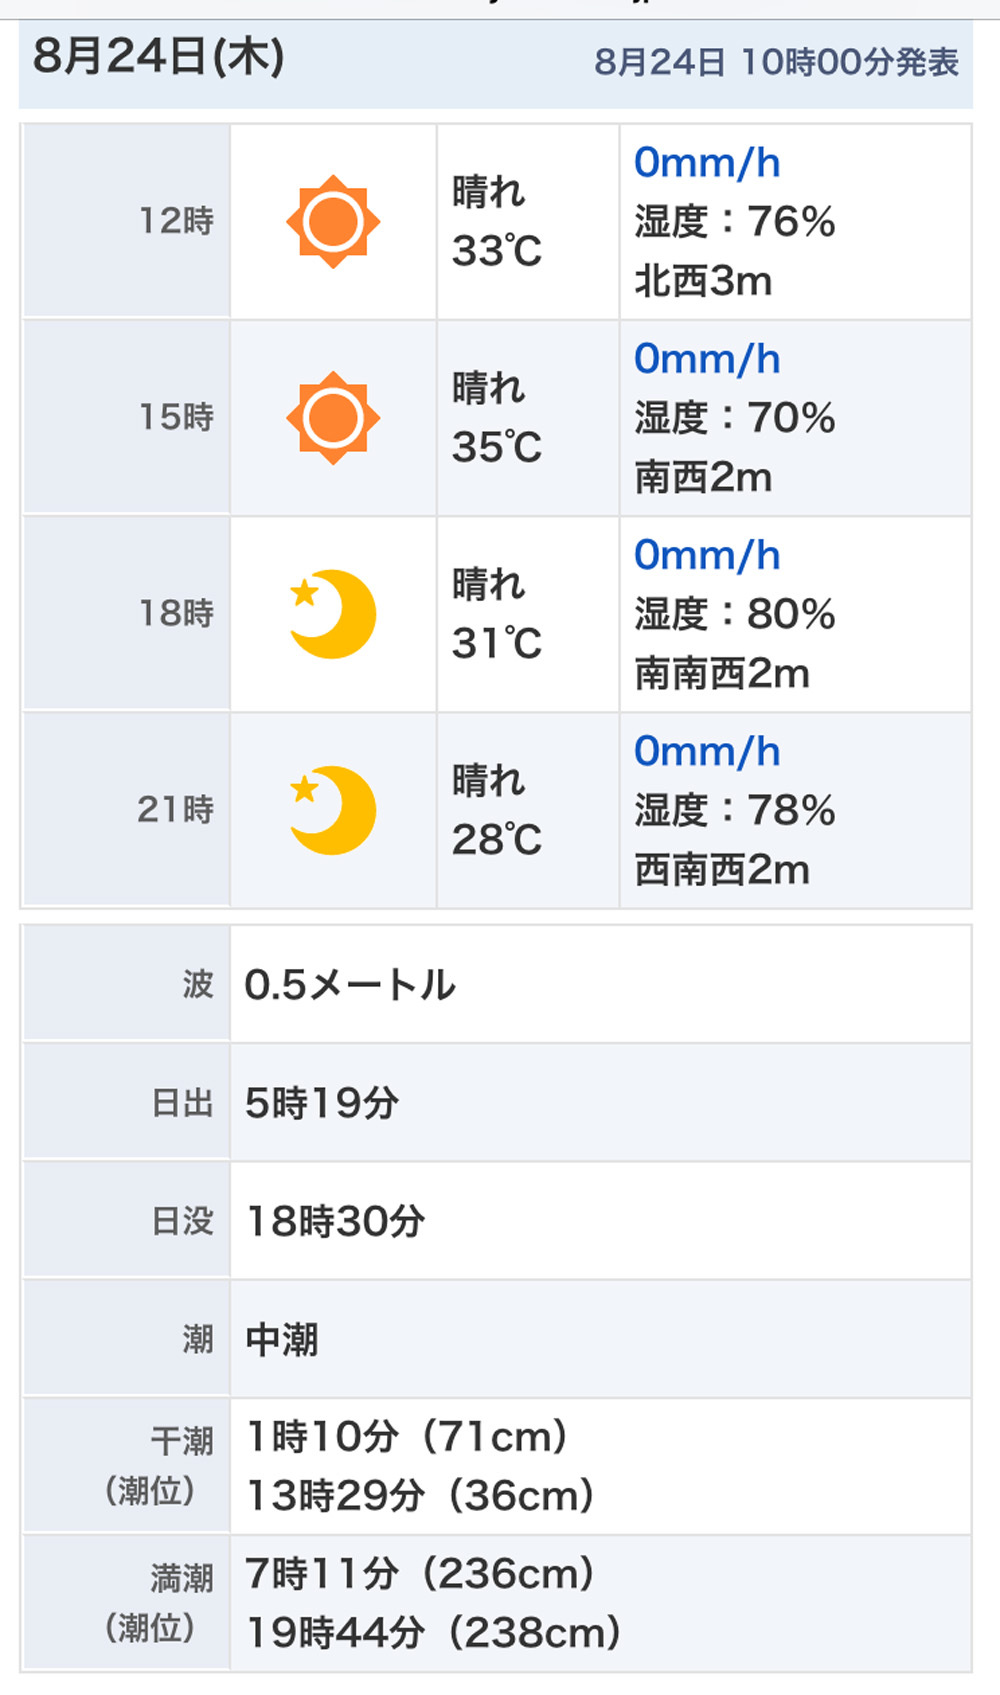Click the 波 0.5メートル wave row

point(496,984)
